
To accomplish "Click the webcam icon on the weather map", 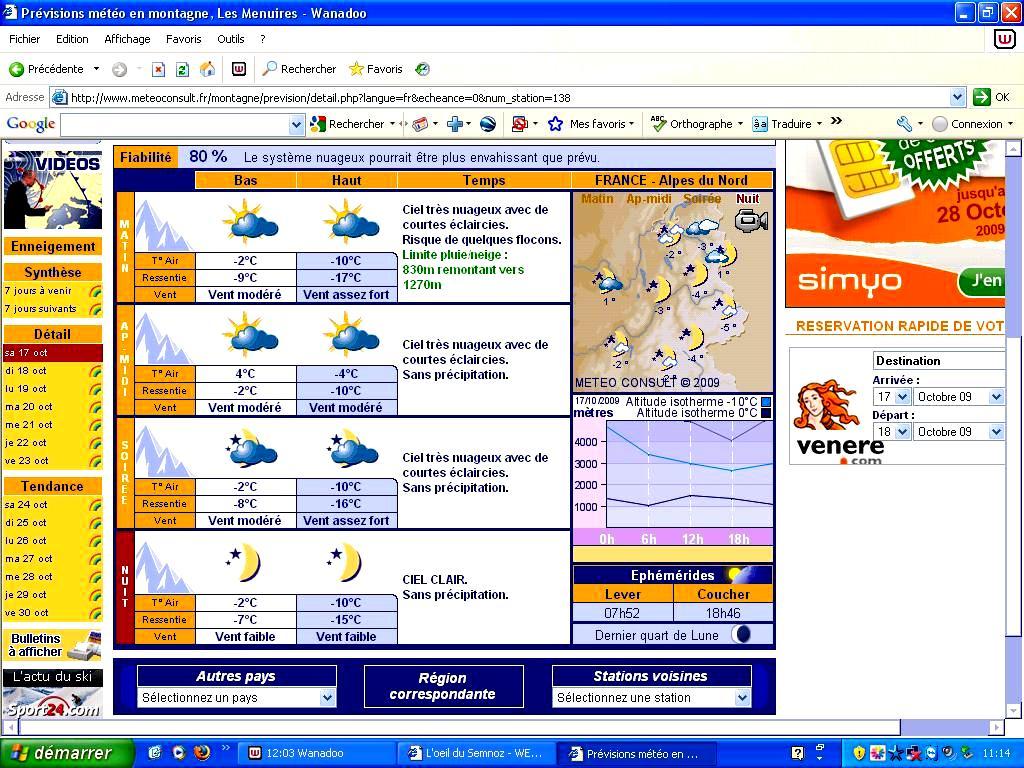I will click(x=751, y=221).
